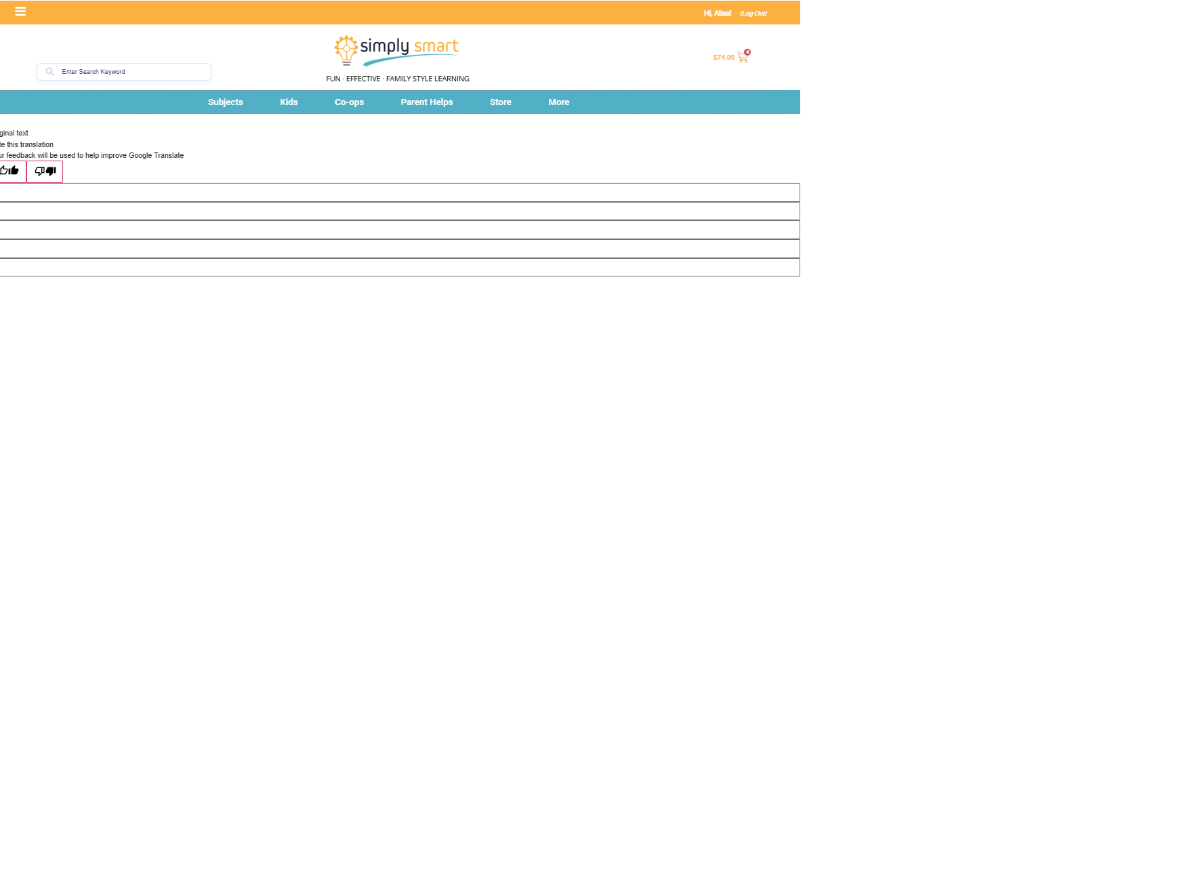The width and height of the screenshot is (1200, 873).
Task: Click the red cart item count badge
Action: click(748, 52)
